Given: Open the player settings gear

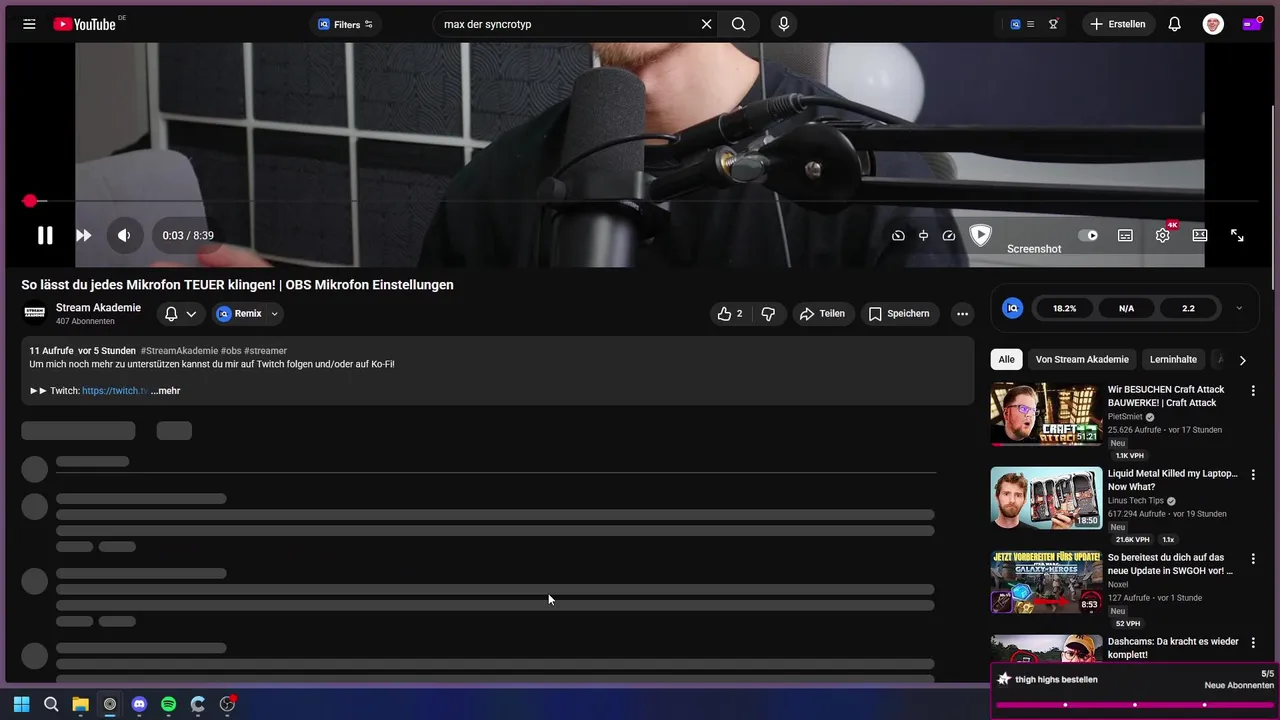Looking at the screenshot, I should click(1162, 235).
